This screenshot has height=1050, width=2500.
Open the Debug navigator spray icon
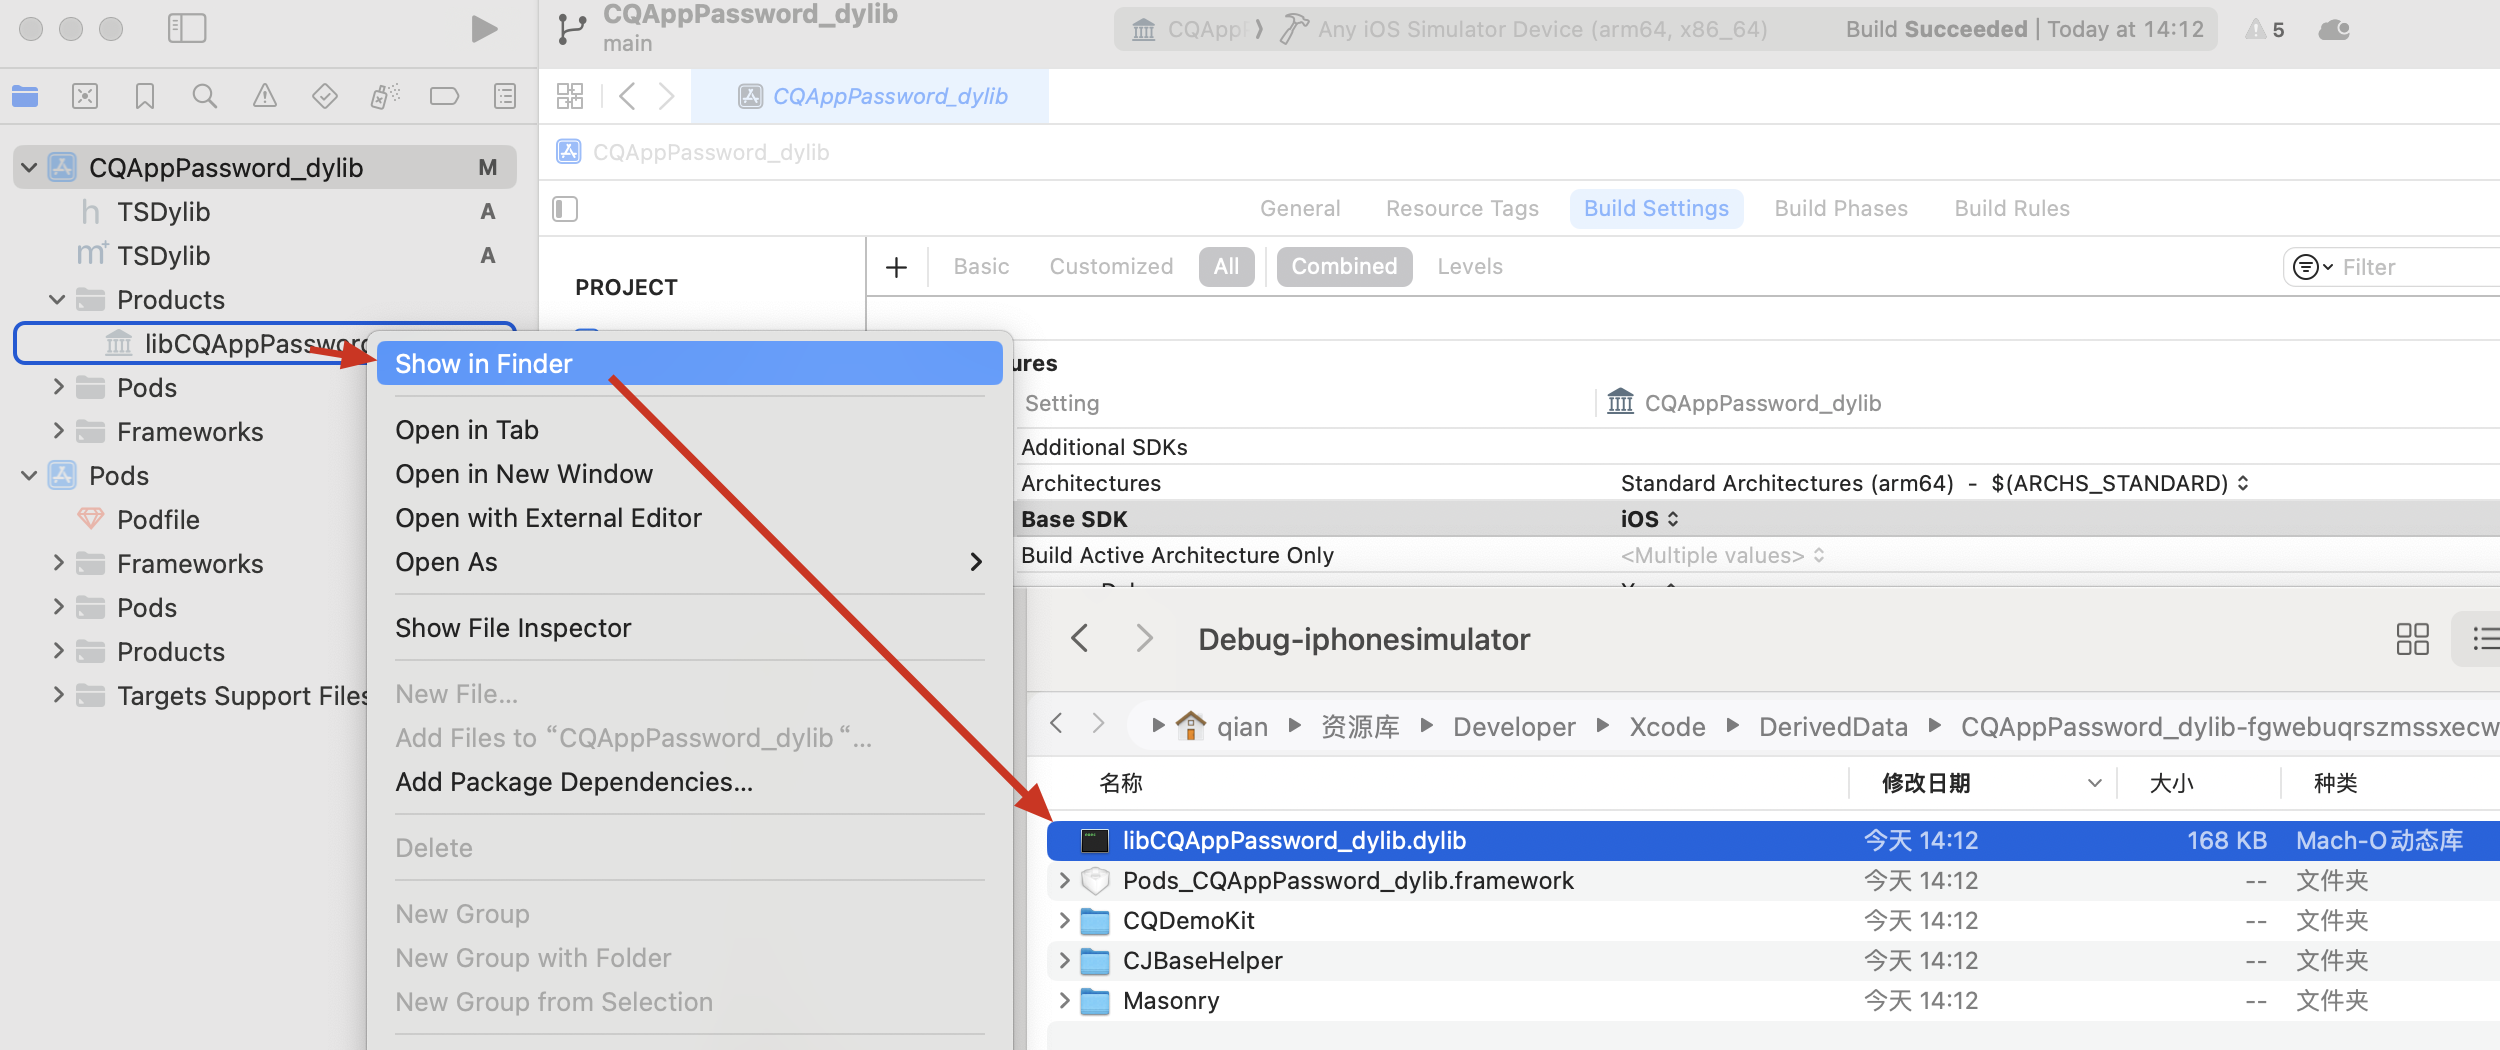(x=385, y=96)
